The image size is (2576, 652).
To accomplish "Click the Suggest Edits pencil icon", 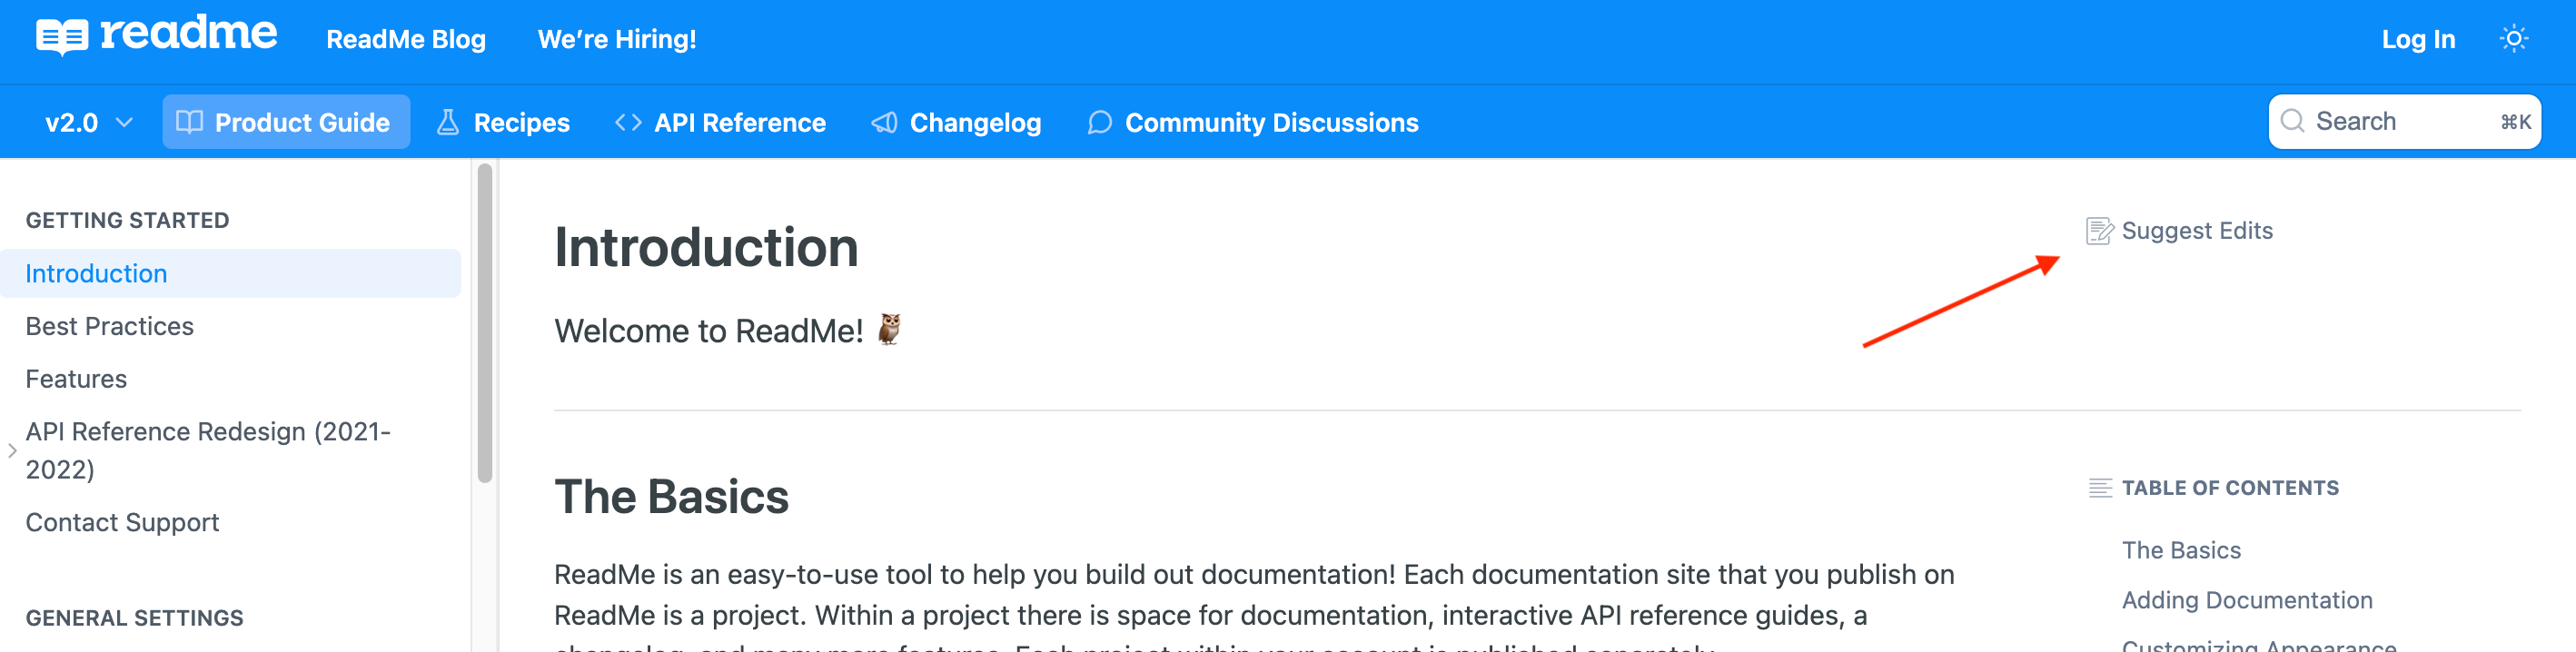I will [2099, 231].
